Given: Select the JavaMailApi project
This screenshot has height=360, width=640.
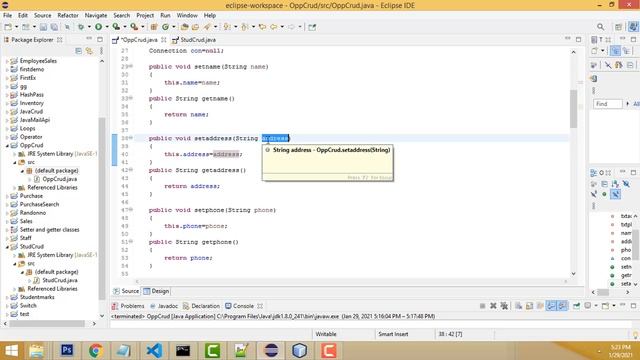Looking at the screenshot, I should (x=35, y=120).
